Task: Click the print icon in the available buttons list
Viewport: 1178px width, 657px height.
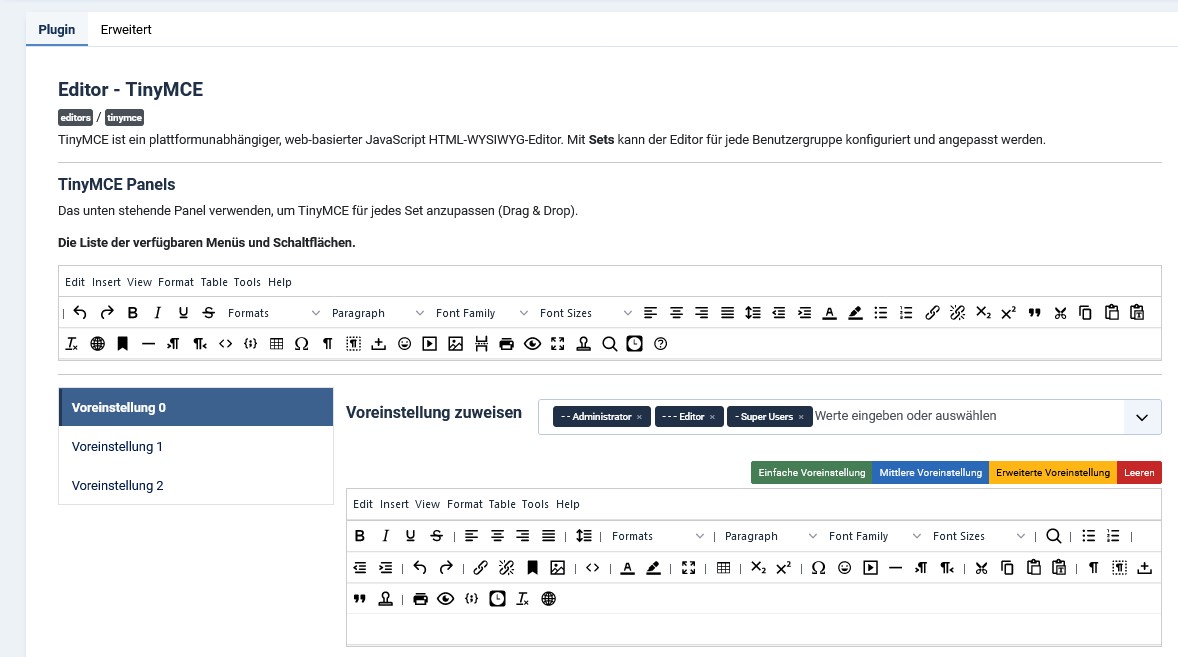Action: 506,344
